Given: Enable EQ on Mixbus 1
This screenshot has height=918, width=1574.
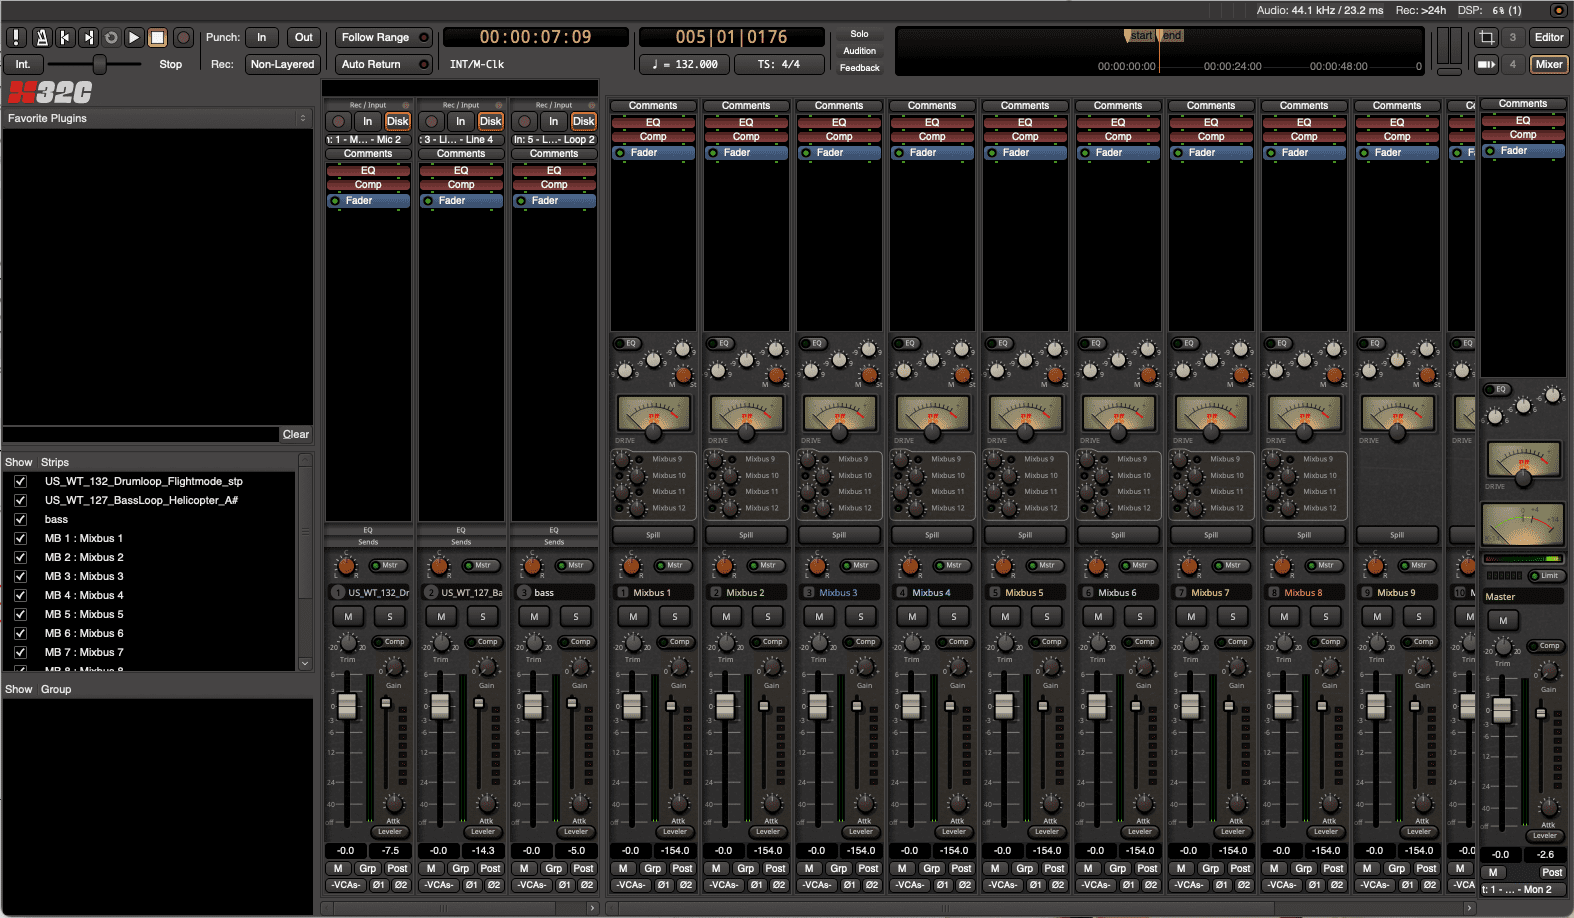Looking at the screenshot, I should pos(627,343).
